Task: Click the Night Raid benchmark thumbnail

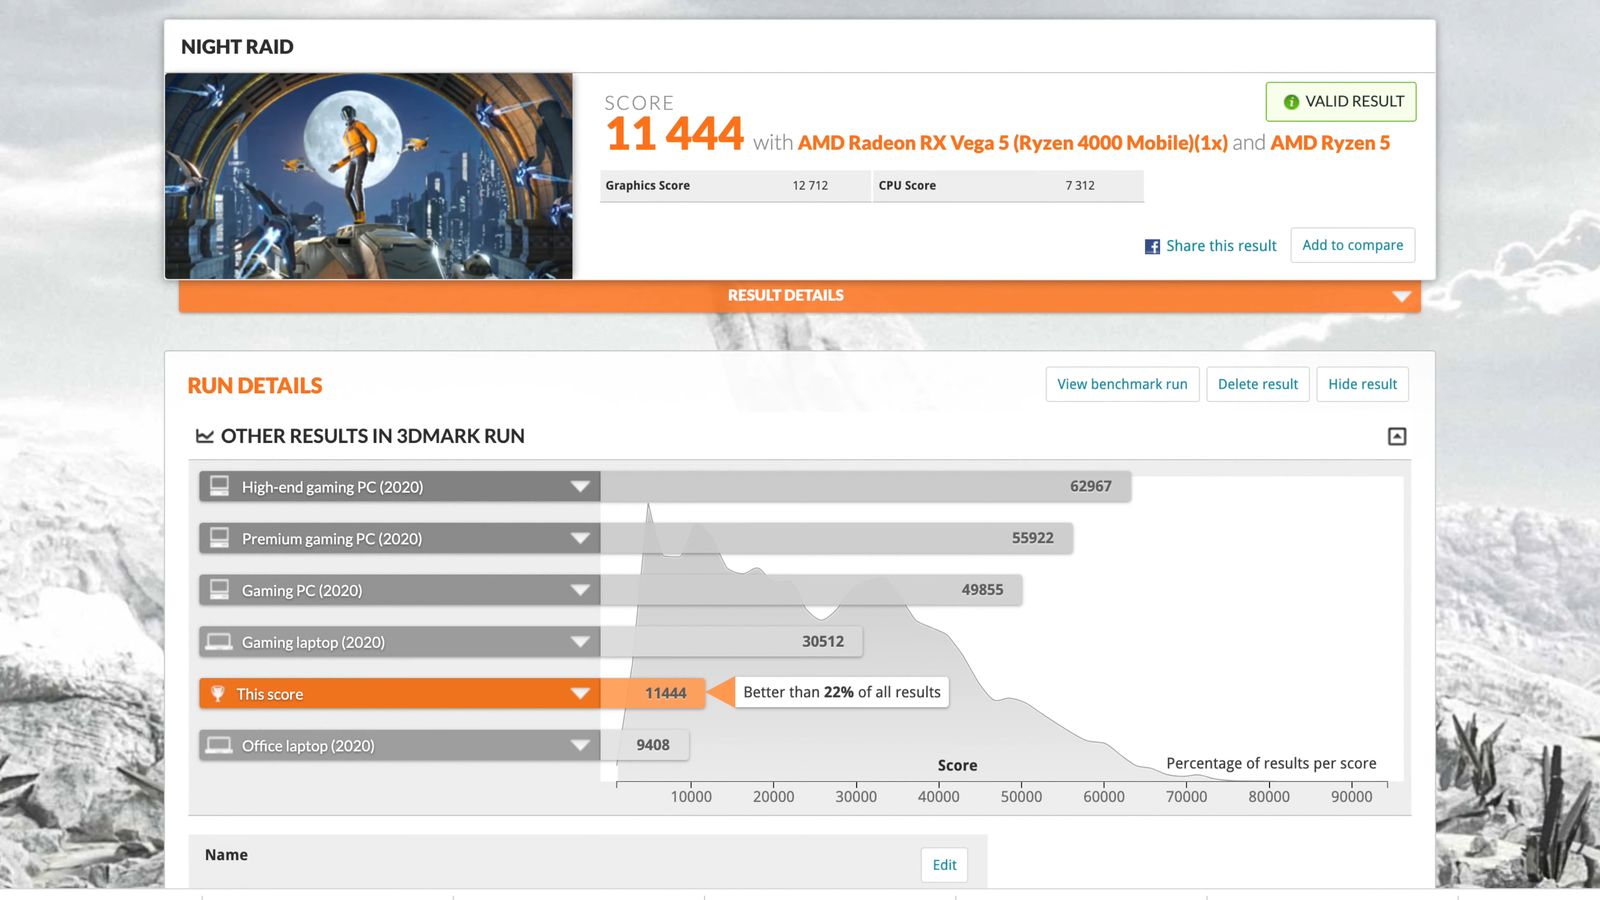Action: [x=369, y=176]
